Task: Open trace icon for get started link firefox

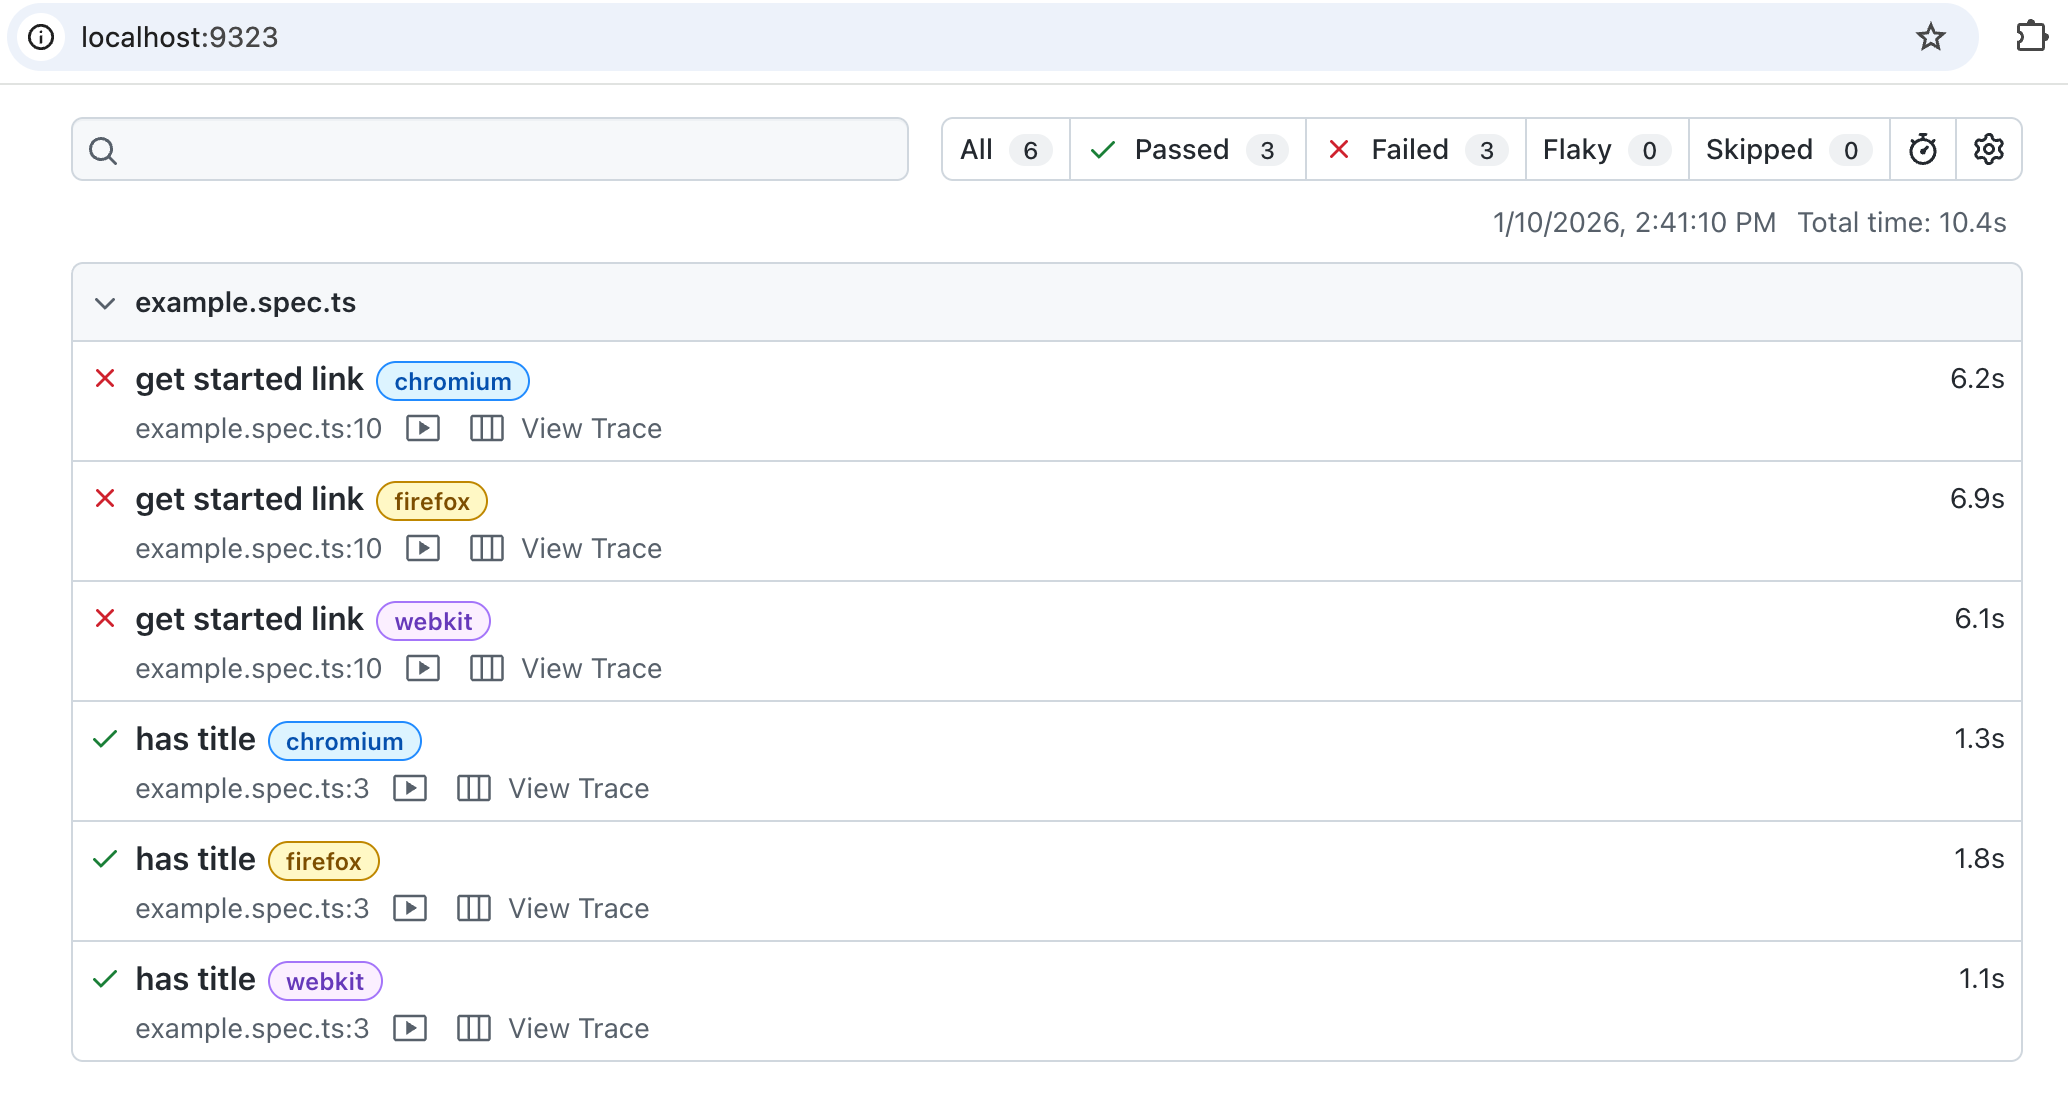Action: click(x=487, y=549)
